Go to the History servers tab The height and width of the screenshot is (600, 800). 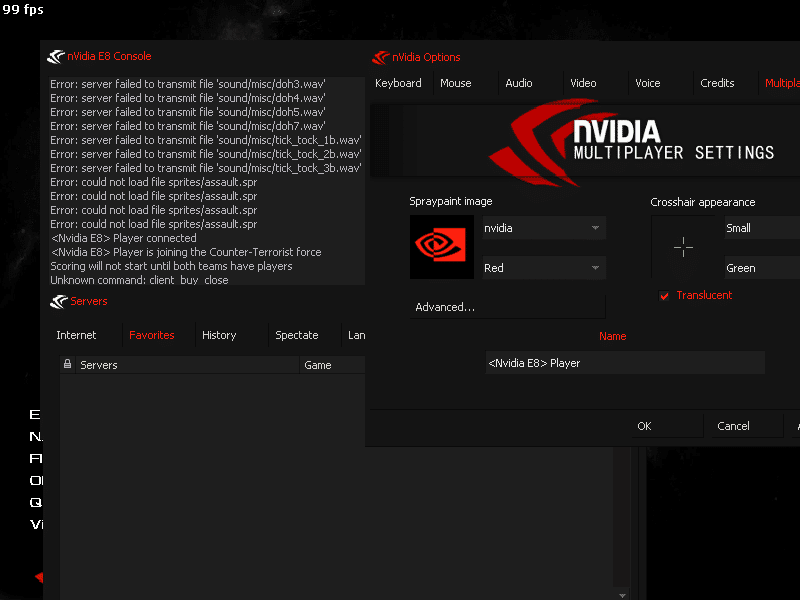click(219, 335)
